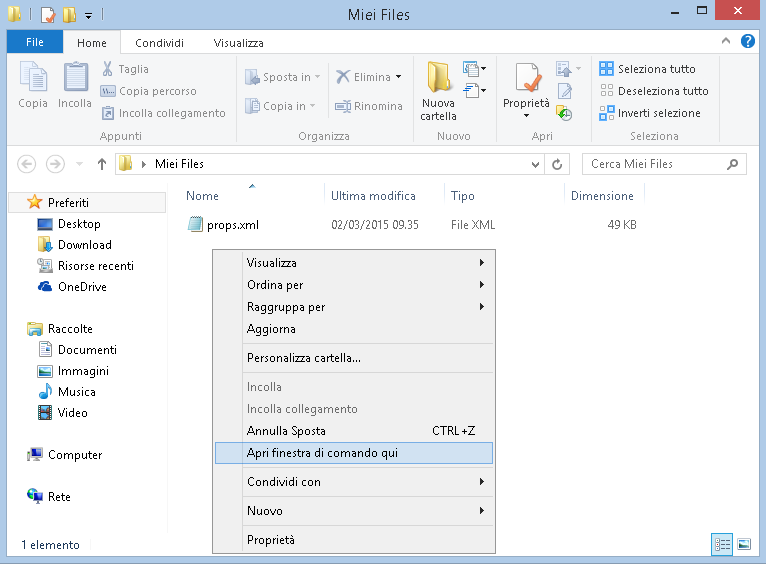Click the Copia icon in the ribbon
The width and height of the screenshot is (766, 564).
(33, 78)
